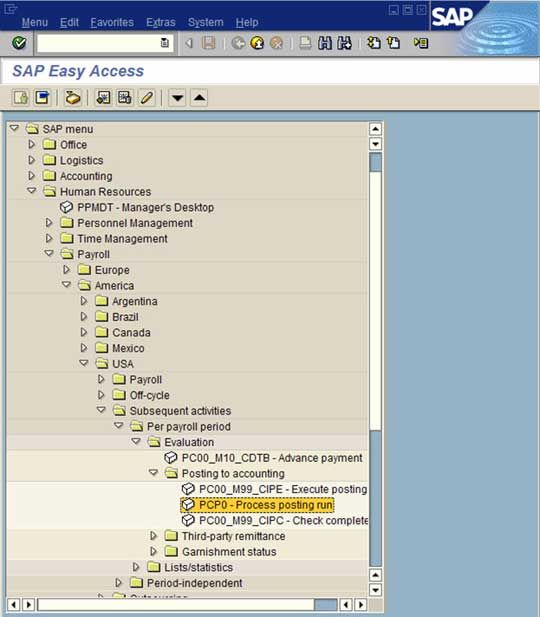Click the Create New Session icon

click(374, 42)
